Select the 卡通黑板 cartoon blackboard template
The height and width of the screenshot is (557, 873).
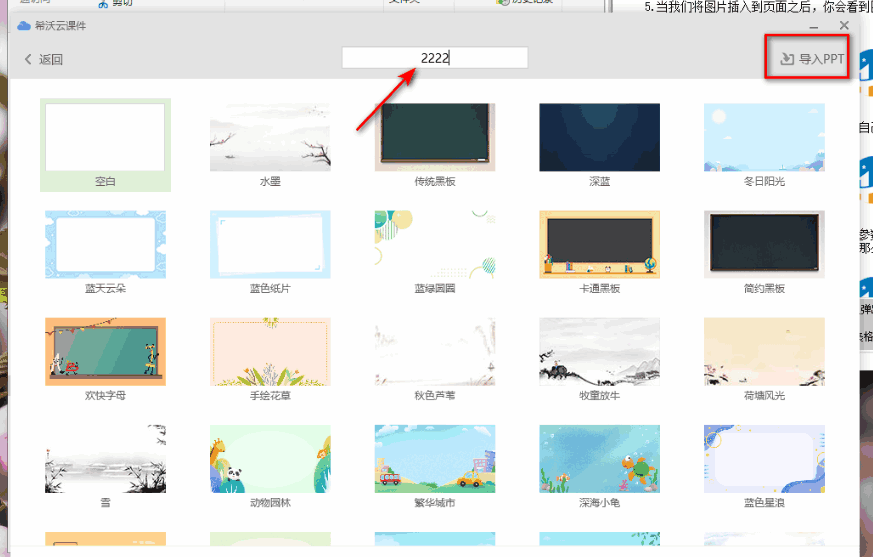click(x=599, y=245)
